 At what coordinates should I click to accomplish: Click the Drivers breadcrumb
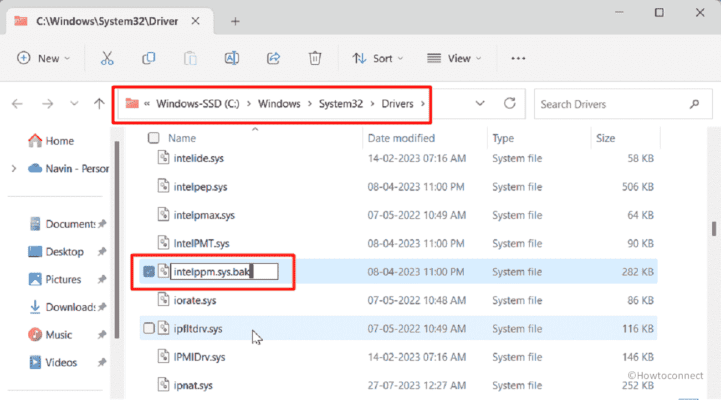[397, 104]
